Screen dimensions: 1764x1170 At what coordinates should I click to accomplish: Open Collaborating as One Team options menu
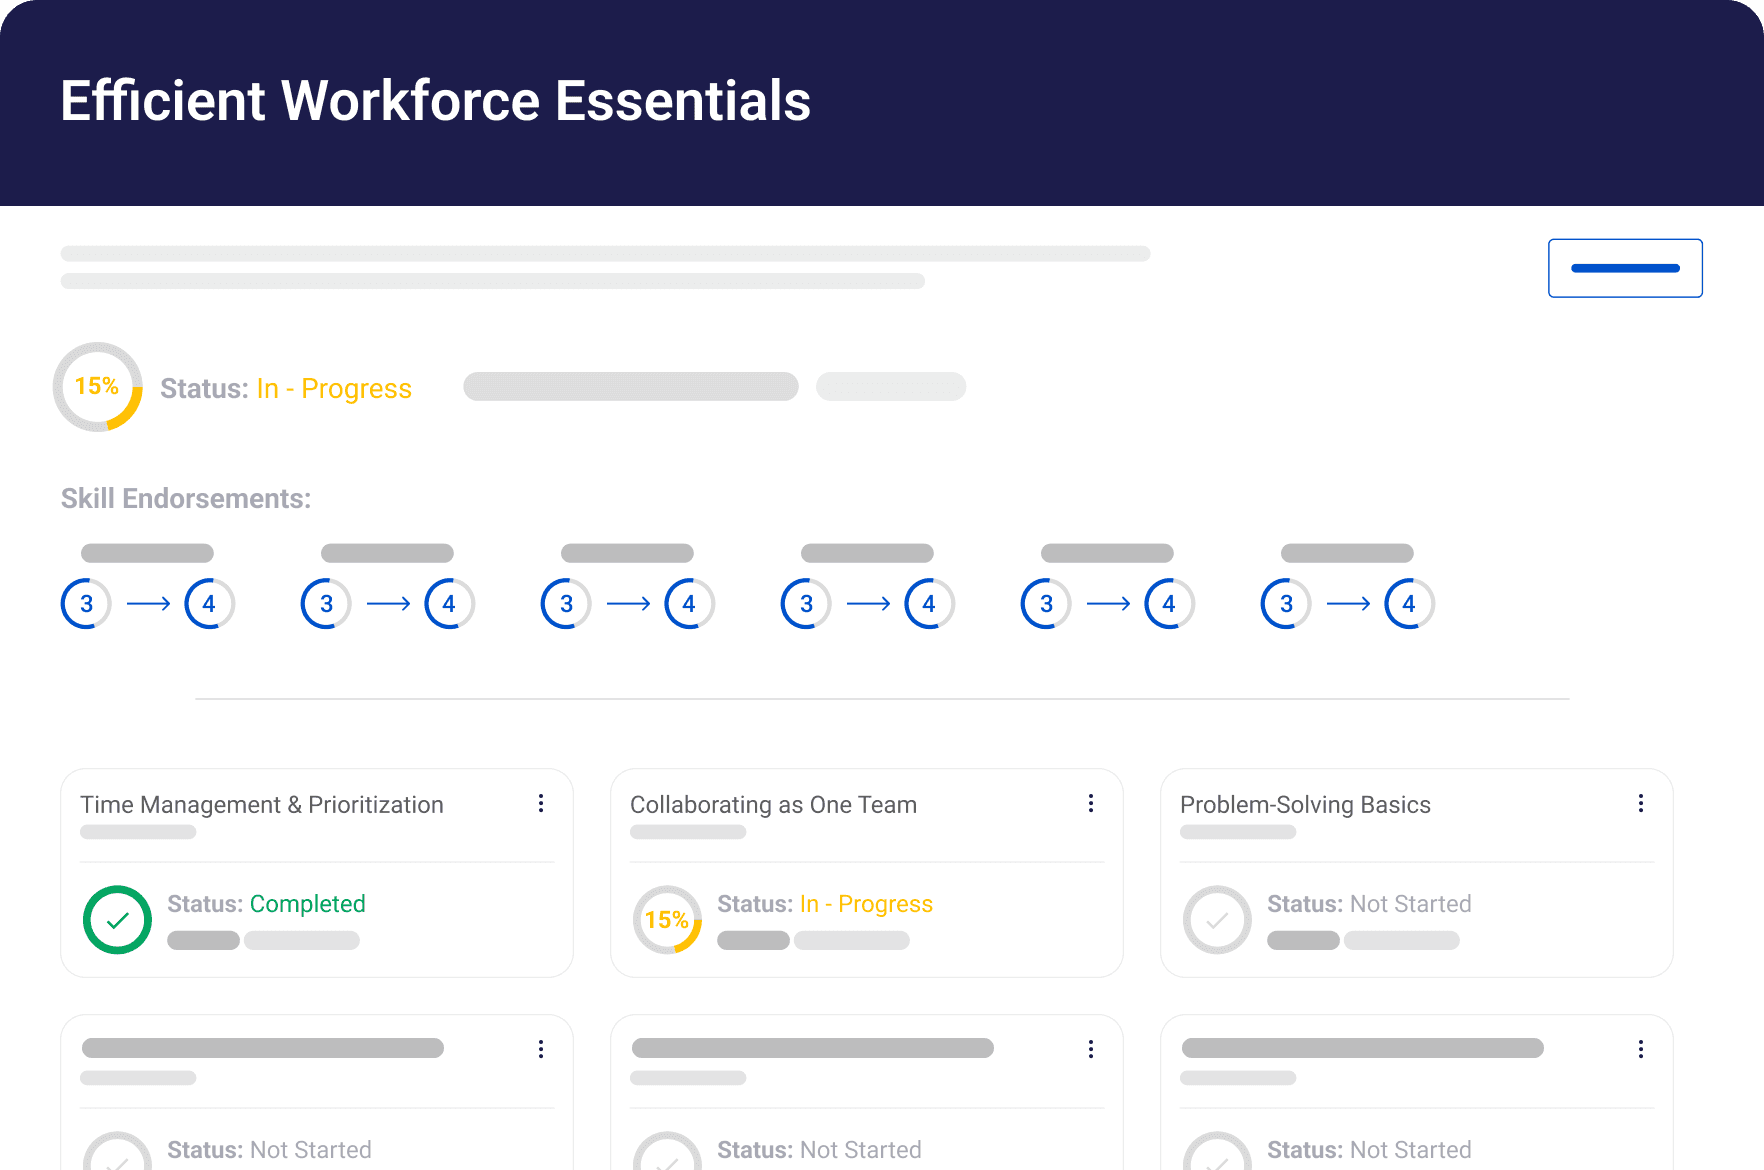coord(1091,803)
